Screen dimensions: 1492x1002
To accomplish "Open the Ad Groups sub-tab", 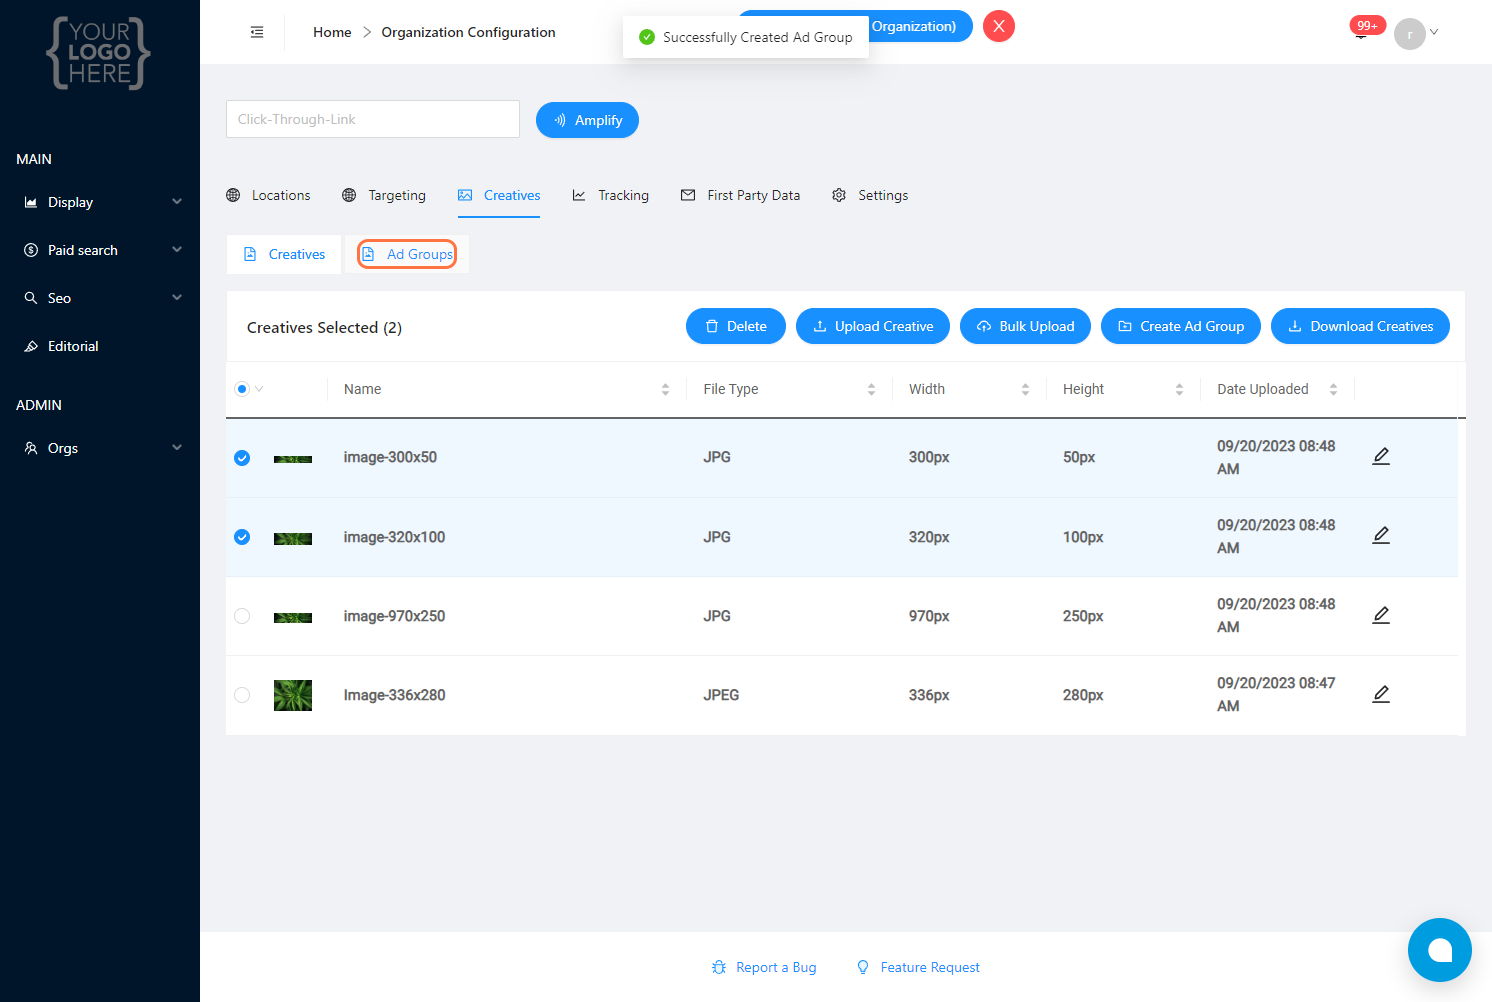I will tap(408, 254).
